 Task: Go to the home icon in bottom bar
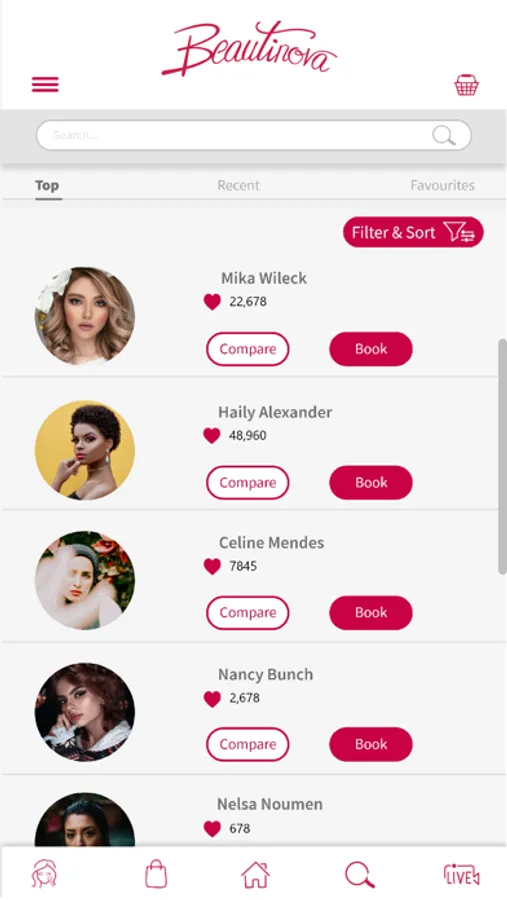coord(256,875)
